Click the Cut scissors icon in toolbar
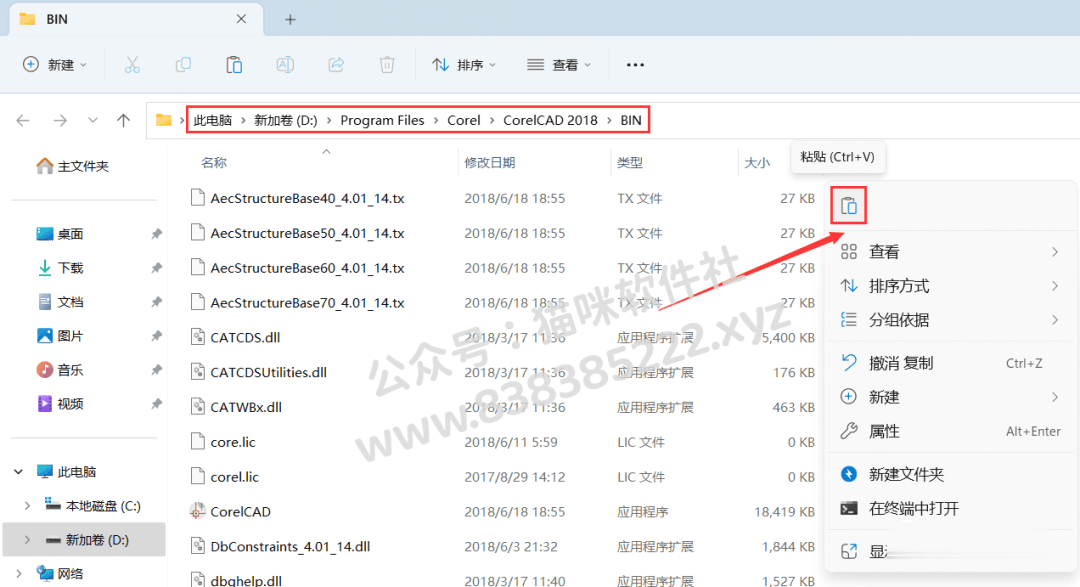 (x=132, y=65)
